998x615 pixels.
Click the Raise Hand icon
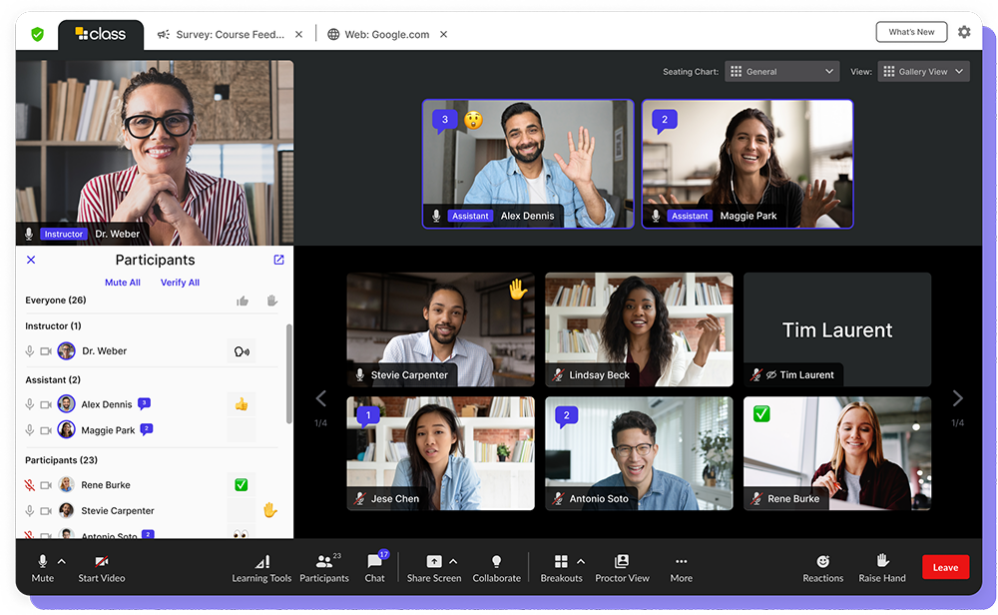(x=882, y=561)
